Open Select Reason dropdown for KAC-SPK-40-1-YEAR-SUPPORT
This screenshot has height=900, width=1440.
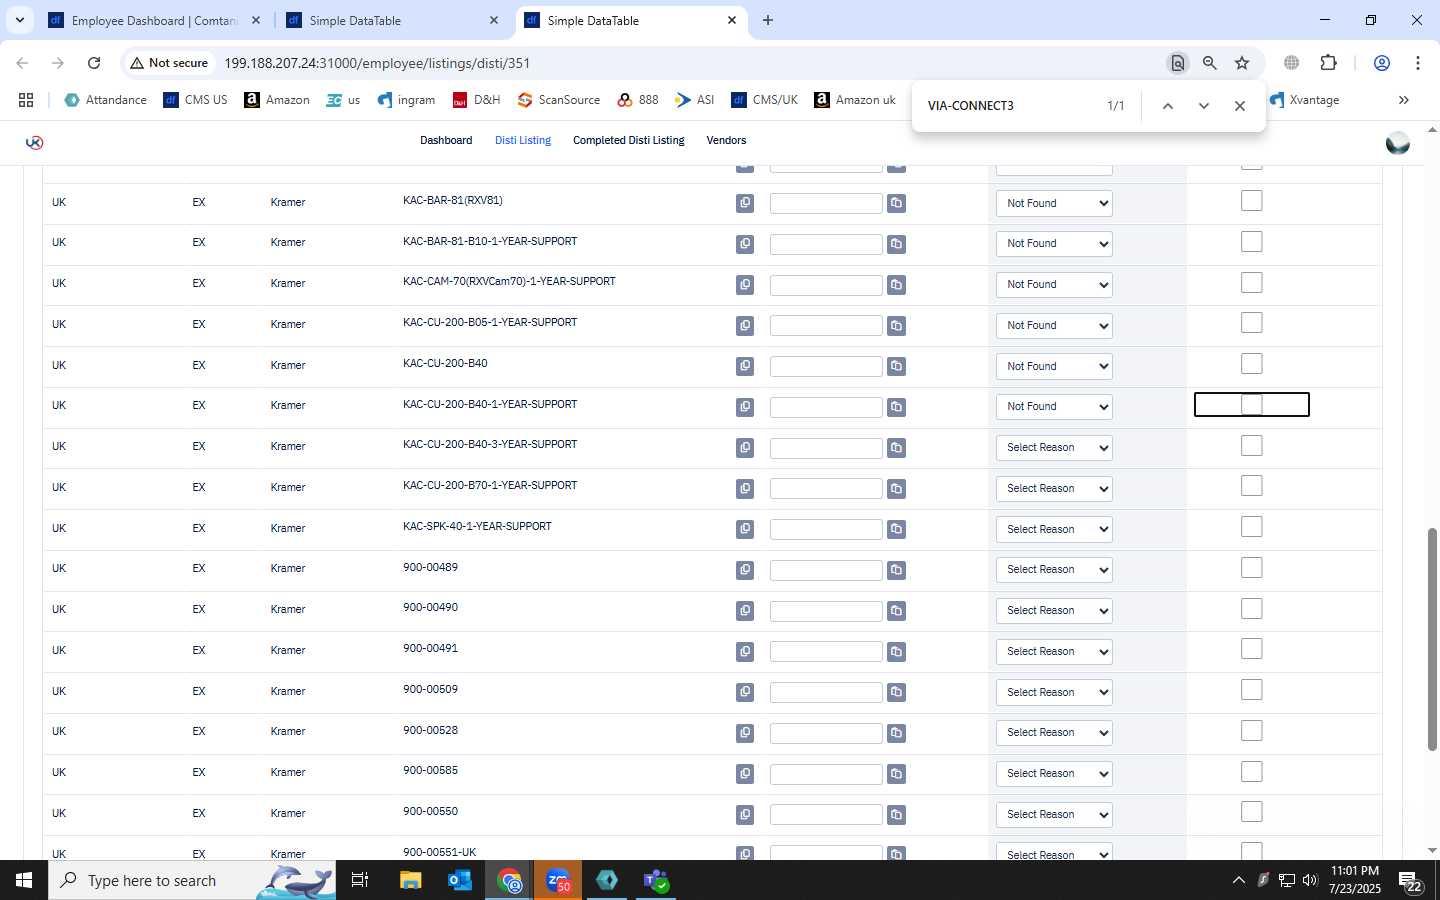click(x=1054, y=529)
